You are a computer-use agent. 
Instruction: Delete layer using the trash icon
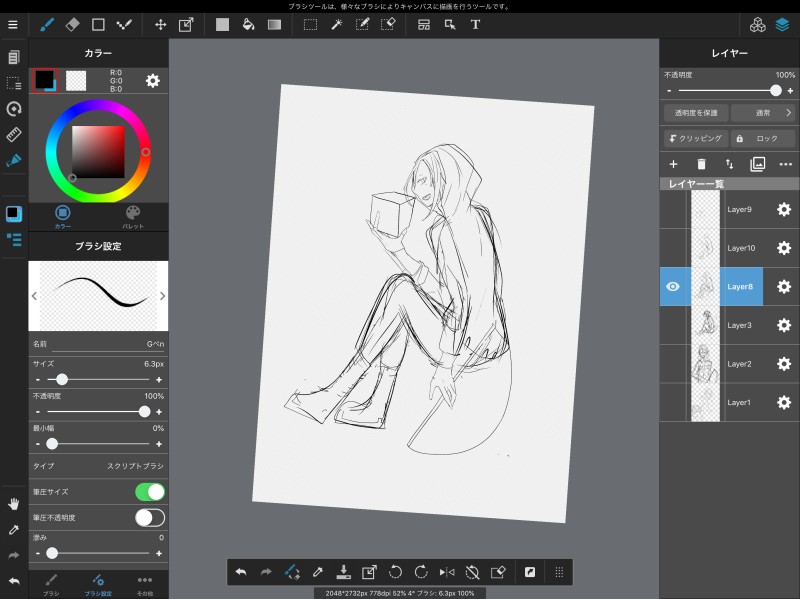(x=701, y=164)
